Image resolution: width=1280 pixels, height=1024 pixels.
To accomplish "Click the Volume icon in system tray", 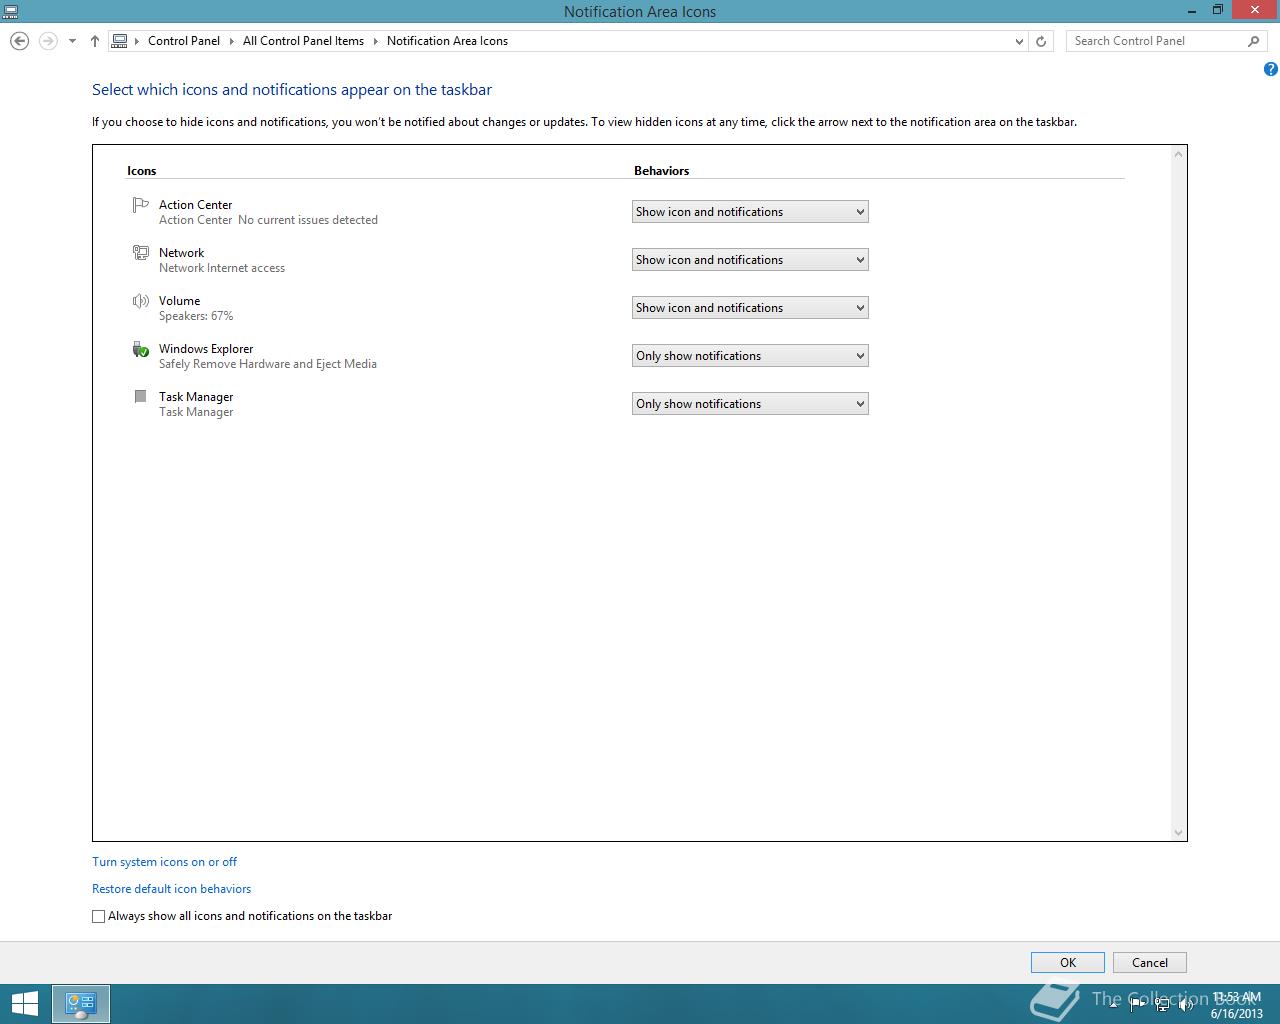I will coord(1186,1005).
